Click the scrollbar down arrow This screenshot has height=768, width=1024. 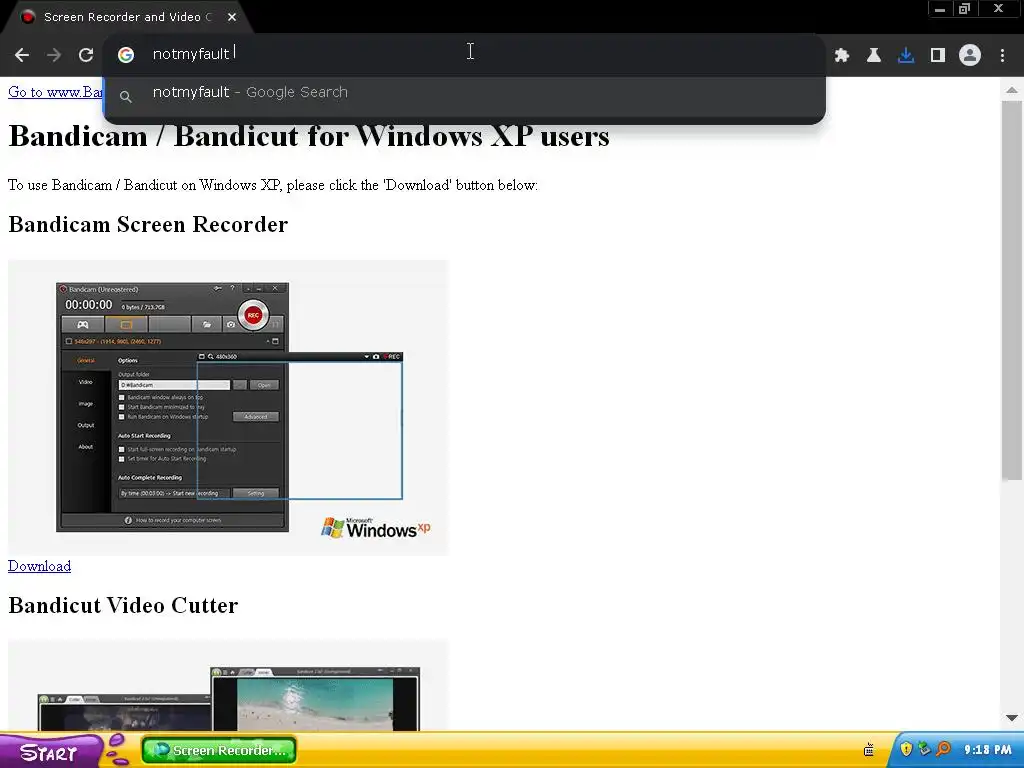tap(1012, 718)
